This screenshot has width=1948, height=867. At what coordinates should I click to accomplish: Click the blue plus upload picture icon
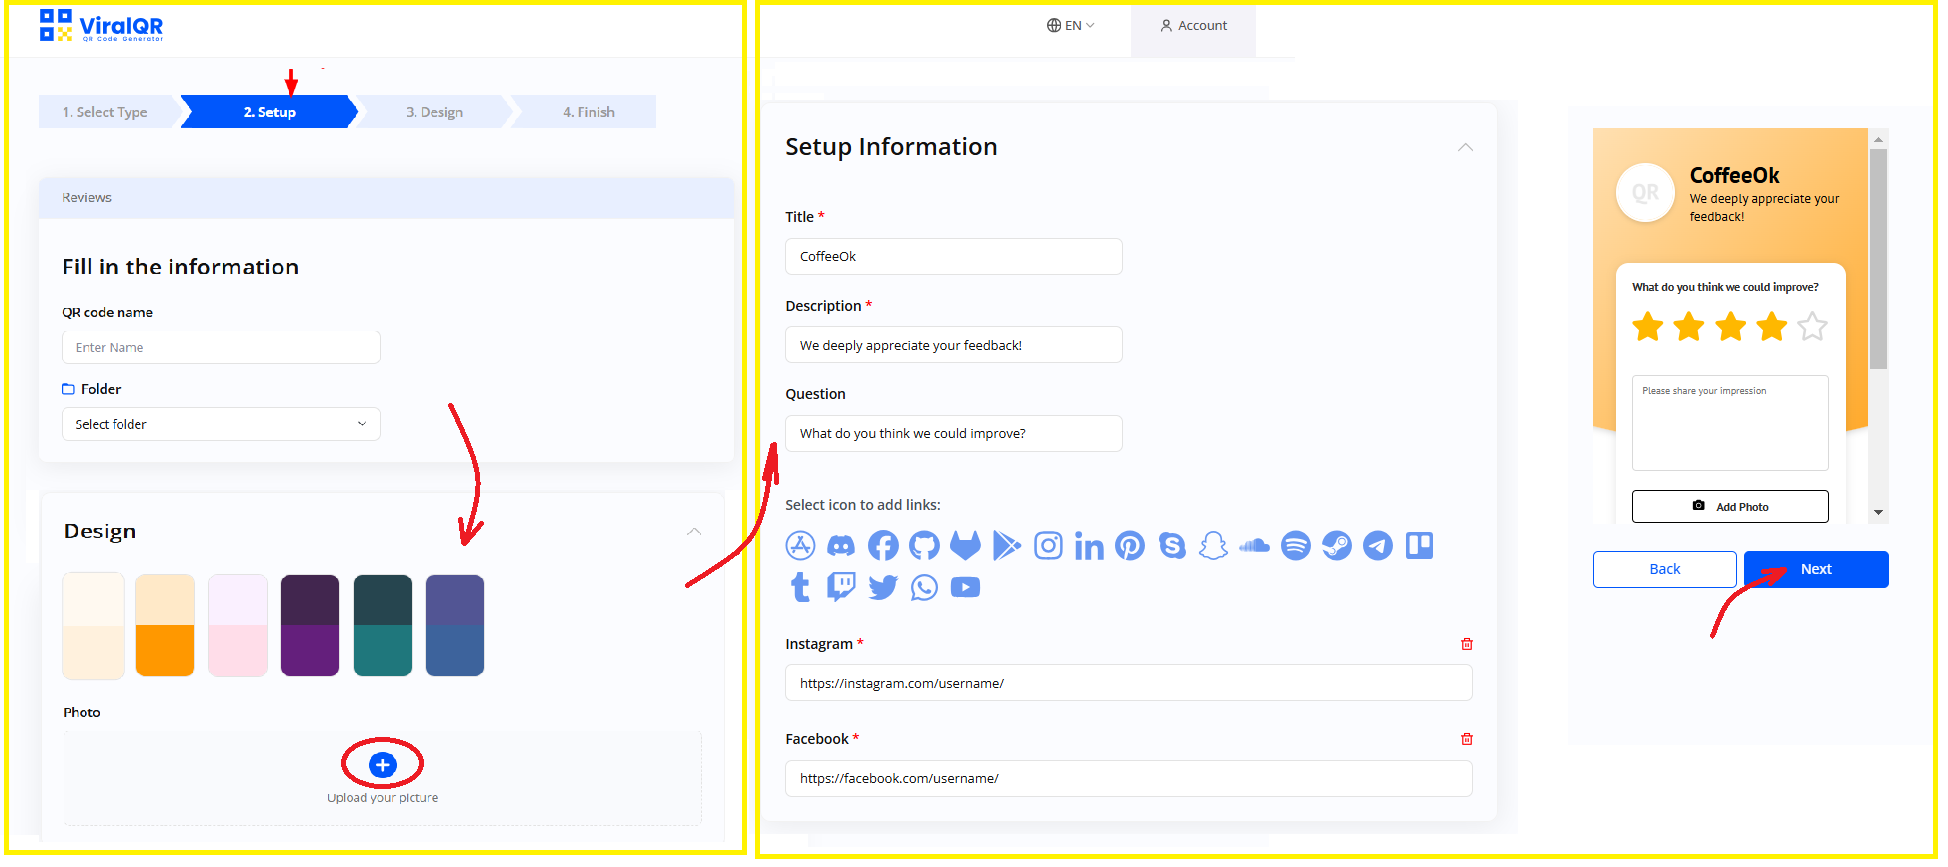click(382, 765)
